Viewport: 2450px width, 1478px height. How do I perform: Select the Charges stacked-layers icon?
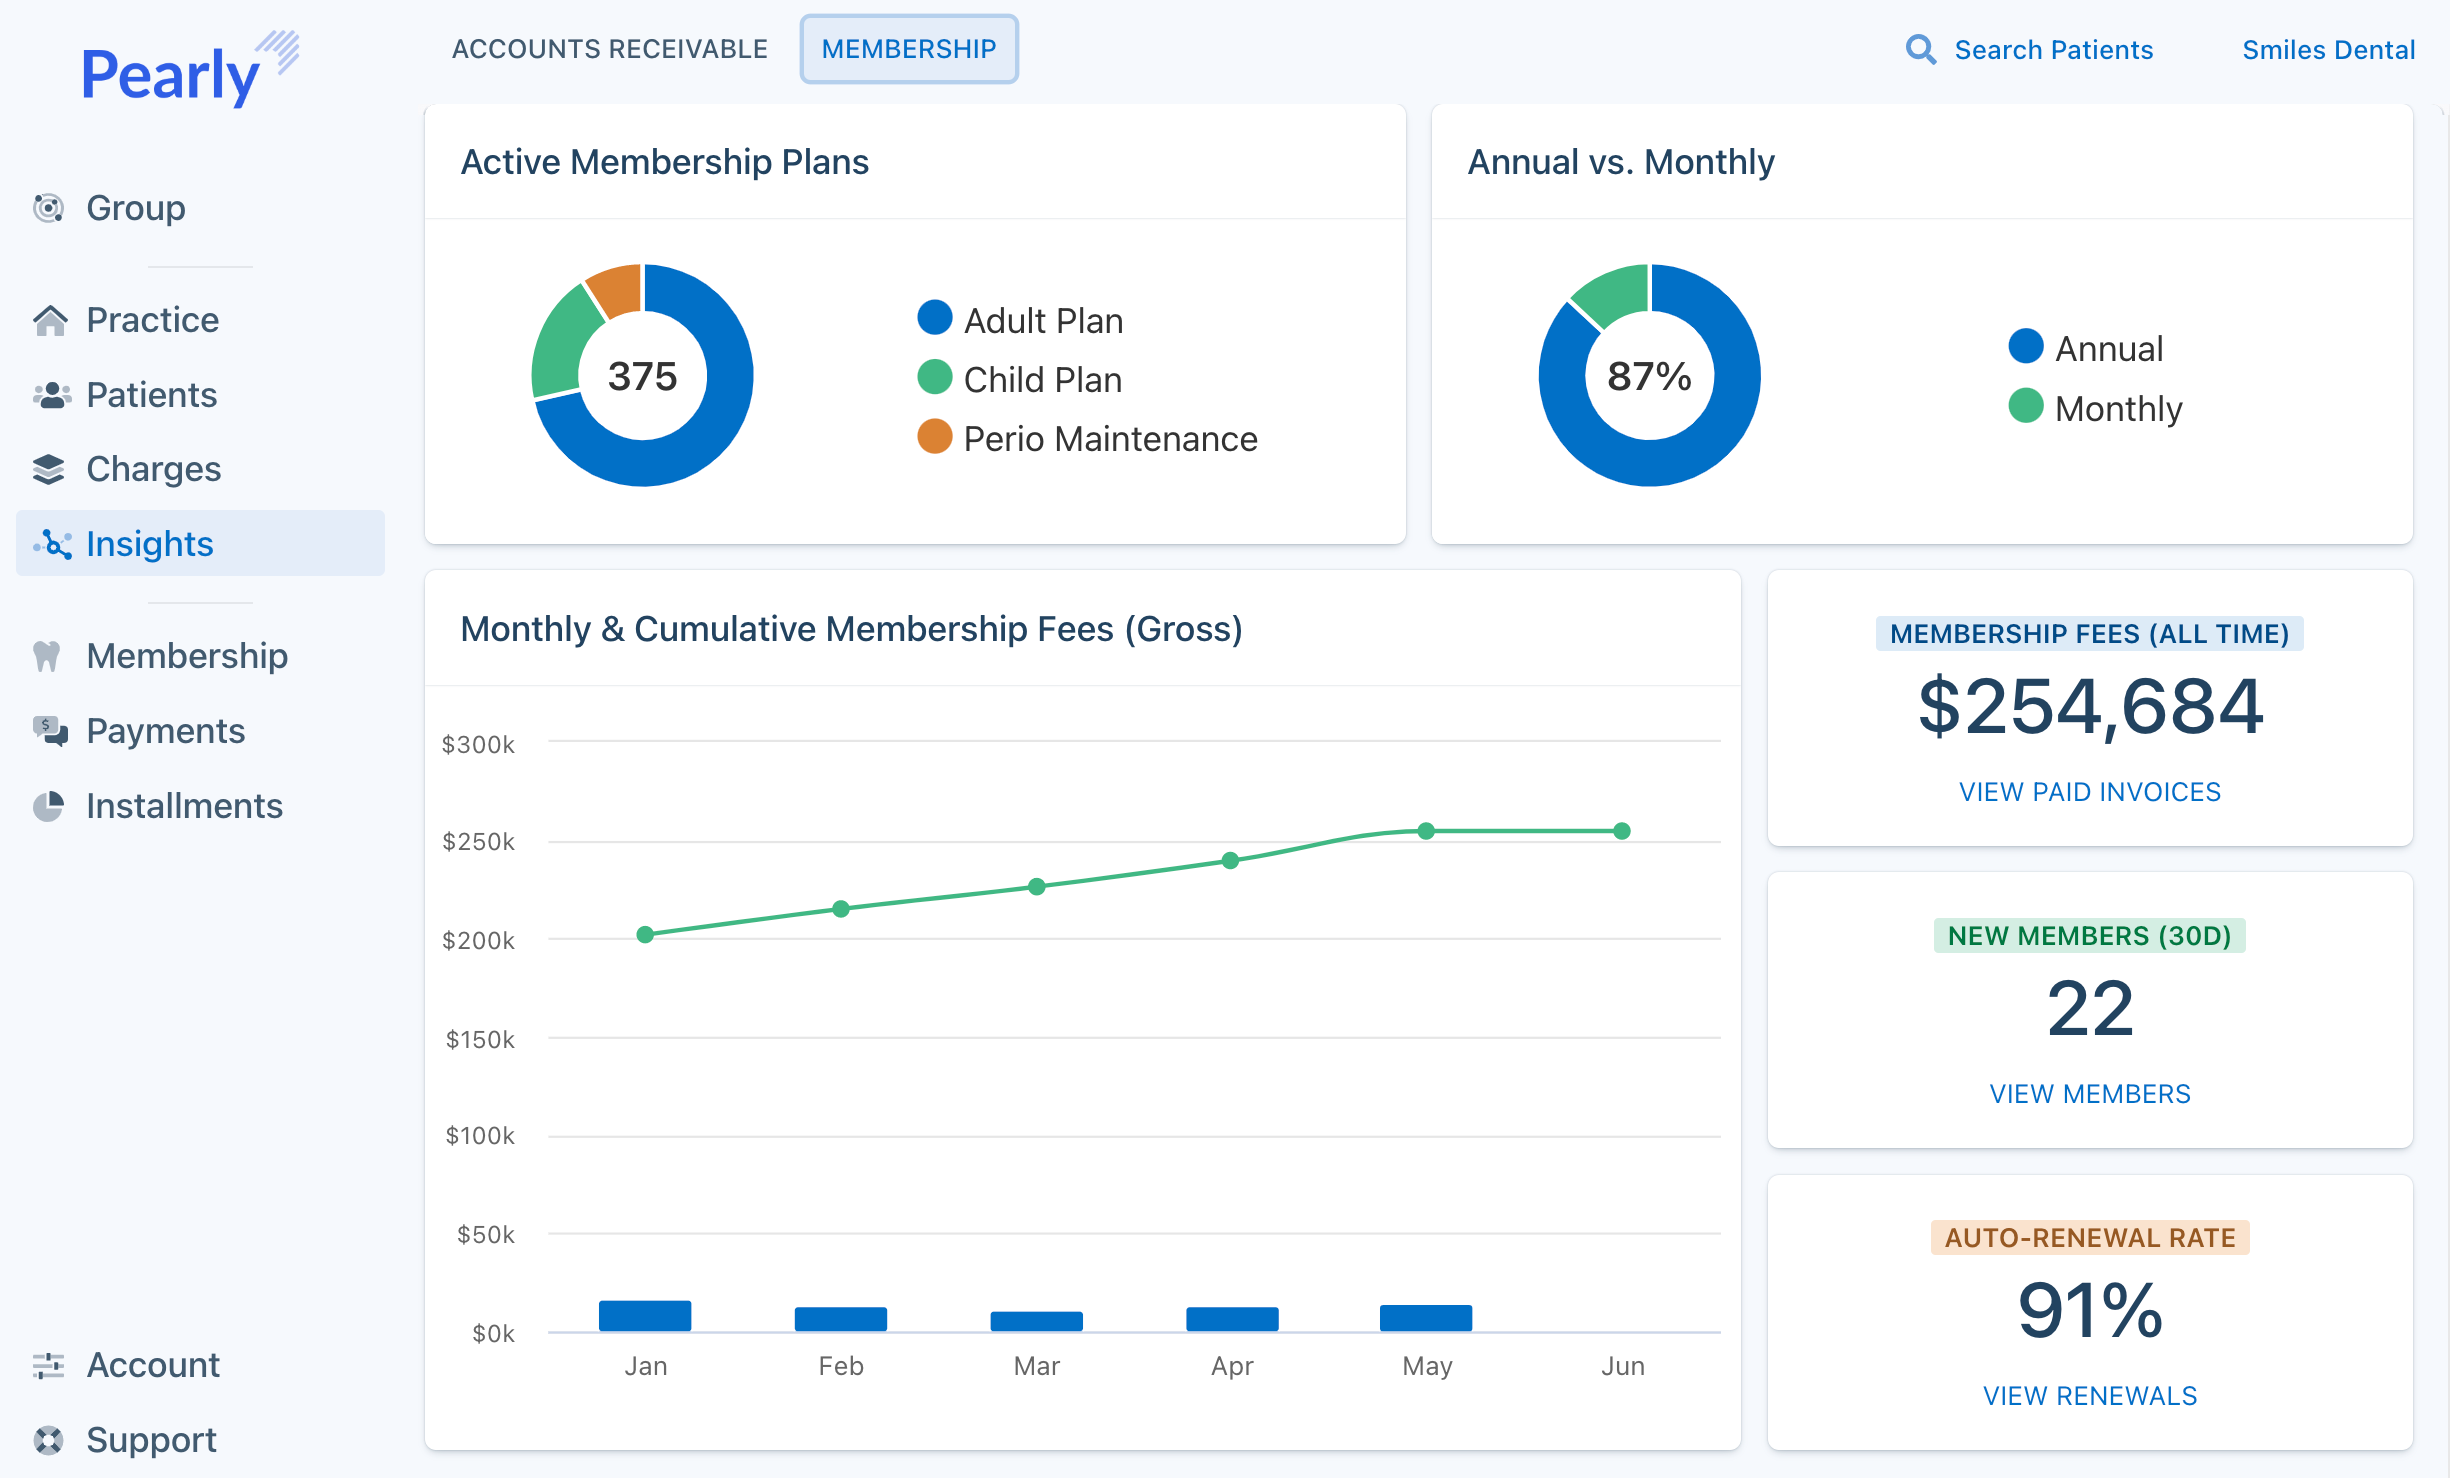48,469
